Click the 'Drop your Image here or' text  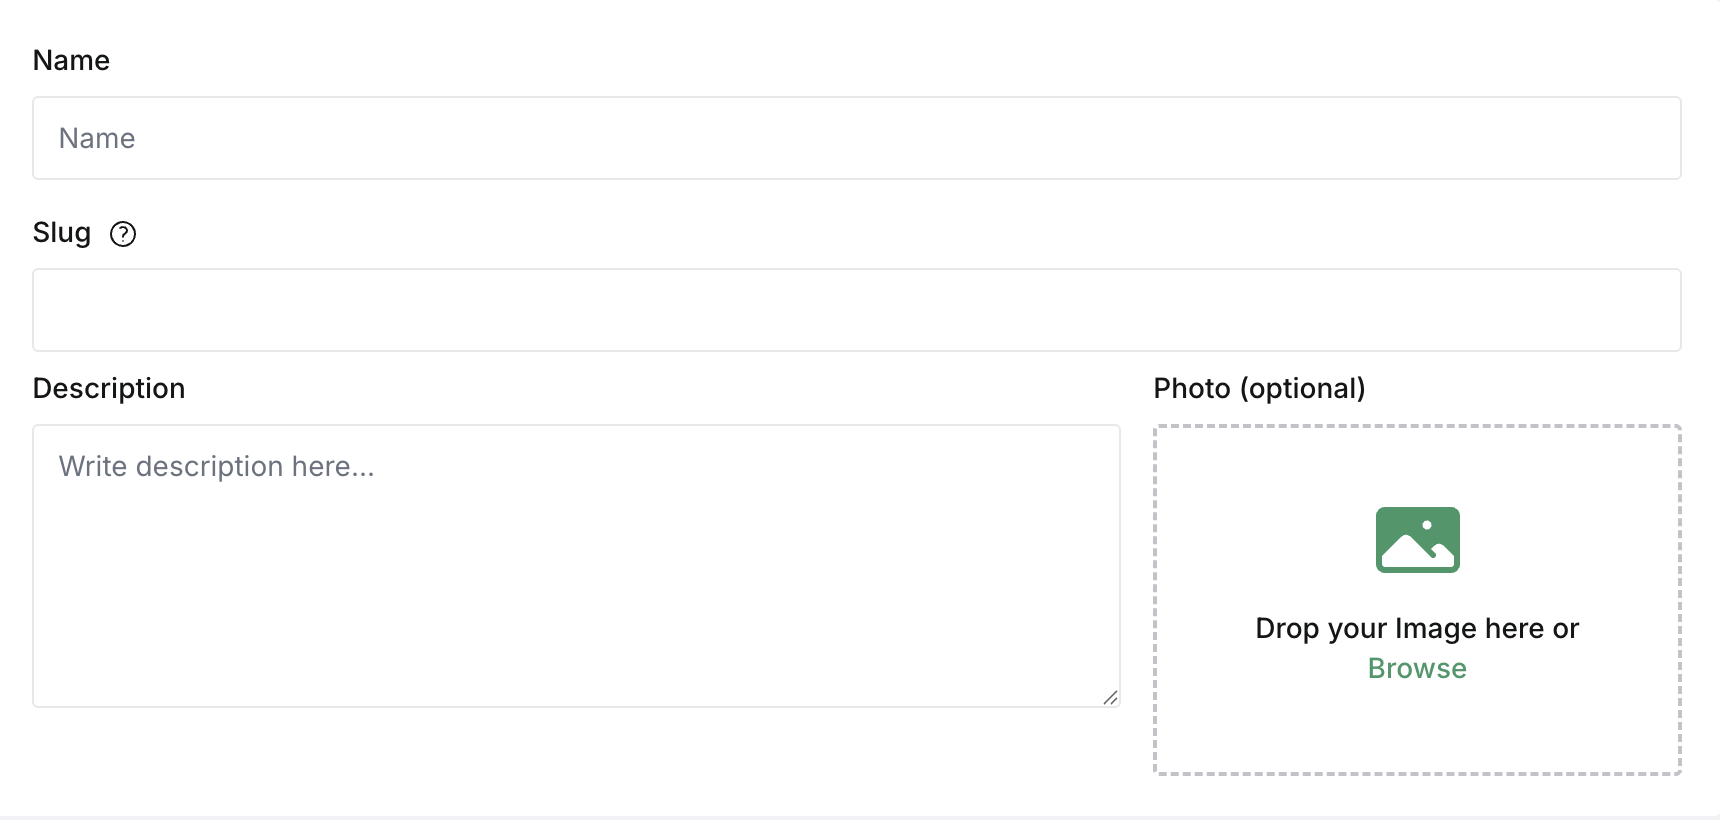[x=1417, y=628]
